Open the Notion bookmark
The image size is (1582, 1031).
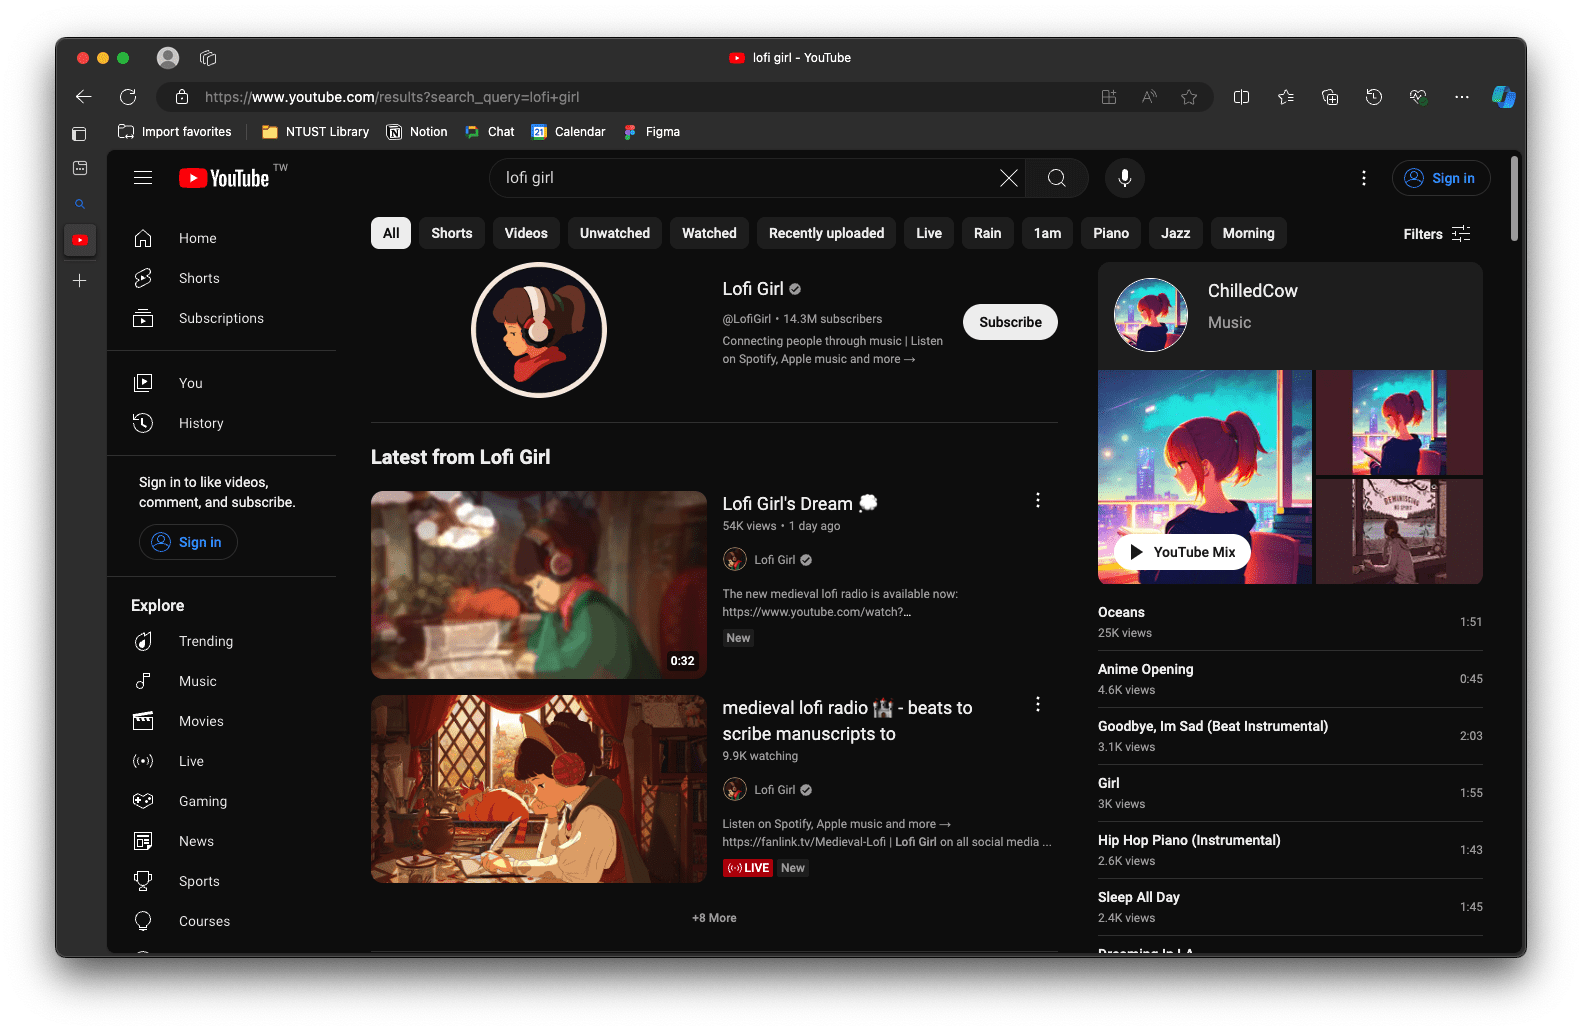tap(417, 132)
